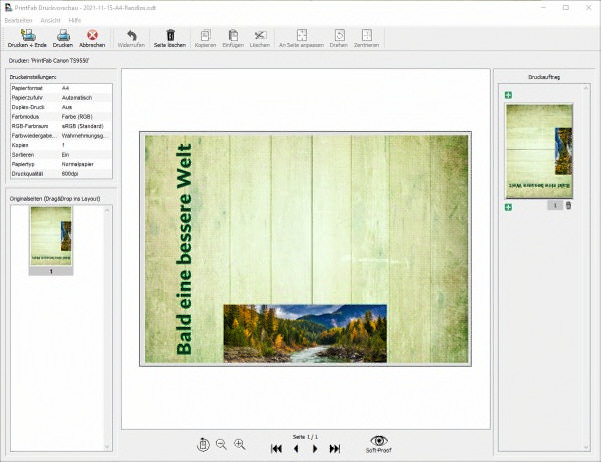Click the An Seite anpassen icon
This screenshot has height=462, width=601.
coord(301,37)
